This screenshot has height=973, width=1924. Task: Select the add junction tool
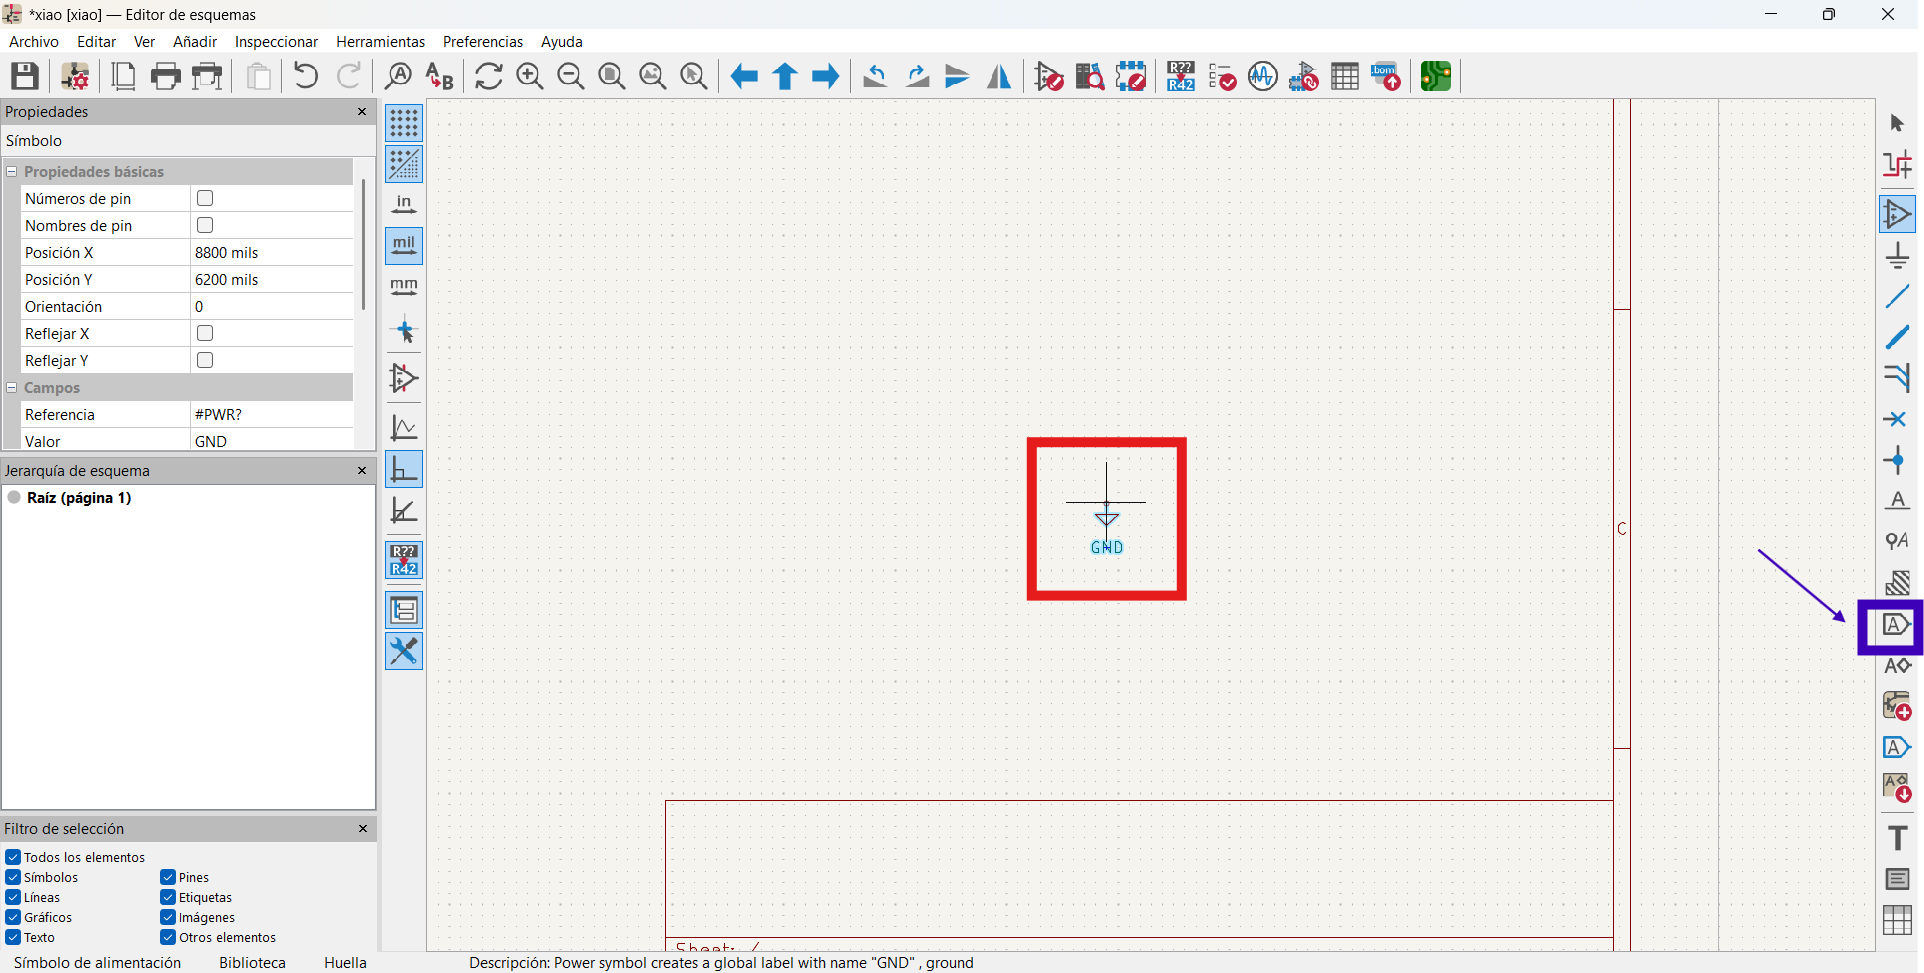coord(1897,460)
